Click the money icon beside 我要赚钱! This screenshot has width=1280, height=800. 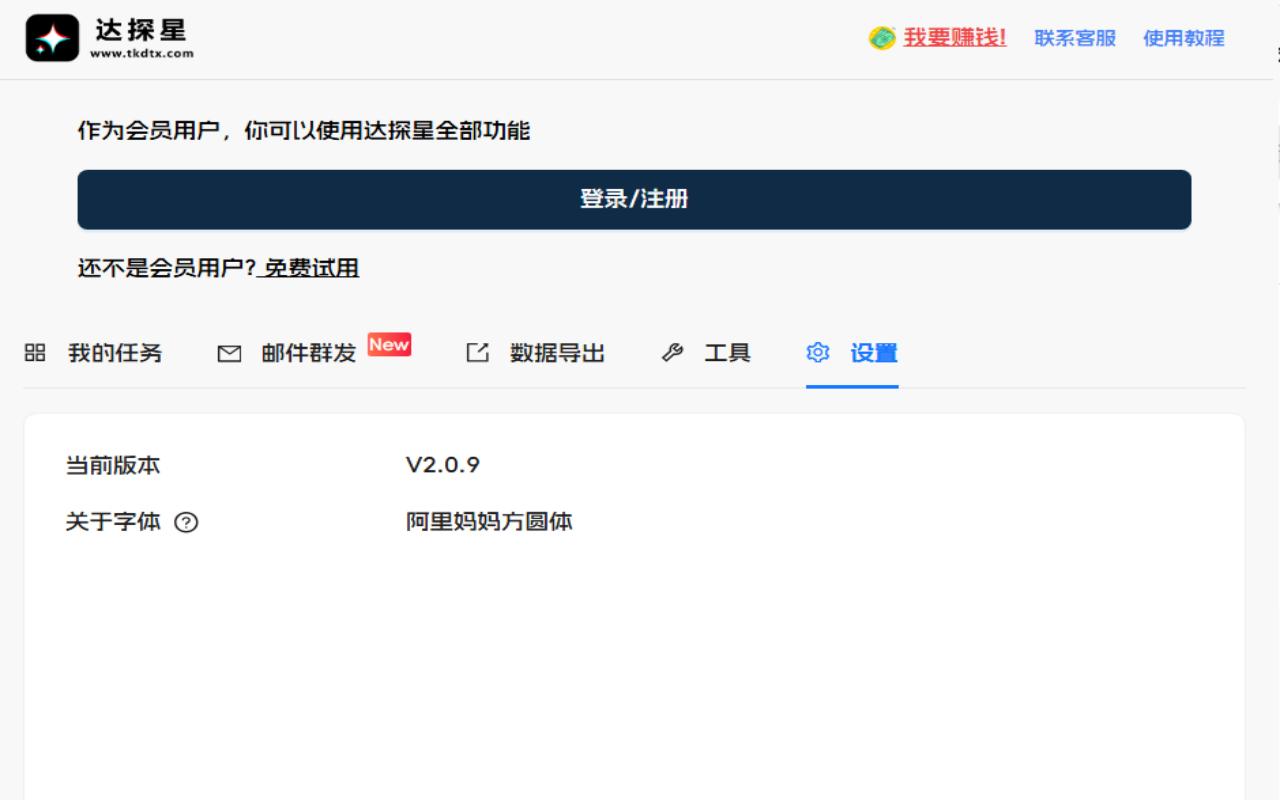[x=880, y=39]
